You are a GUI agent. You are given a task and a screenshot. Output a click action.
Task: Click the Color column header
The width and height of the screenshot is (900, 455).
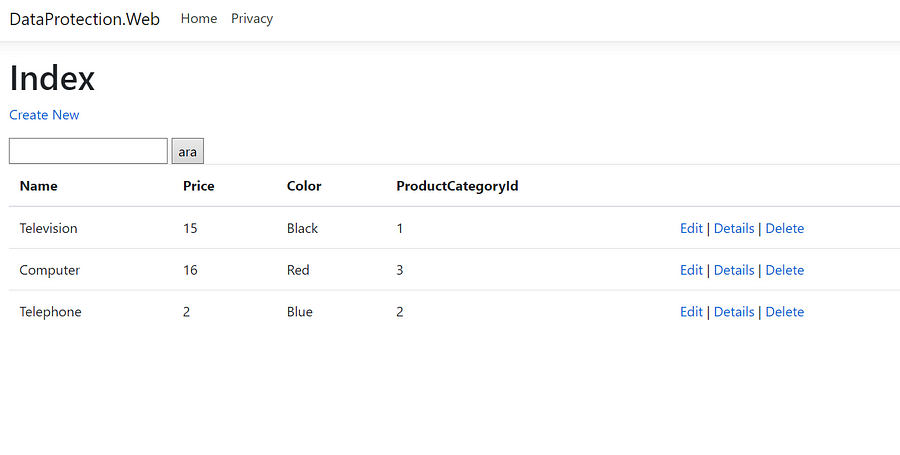click(304, 186)
